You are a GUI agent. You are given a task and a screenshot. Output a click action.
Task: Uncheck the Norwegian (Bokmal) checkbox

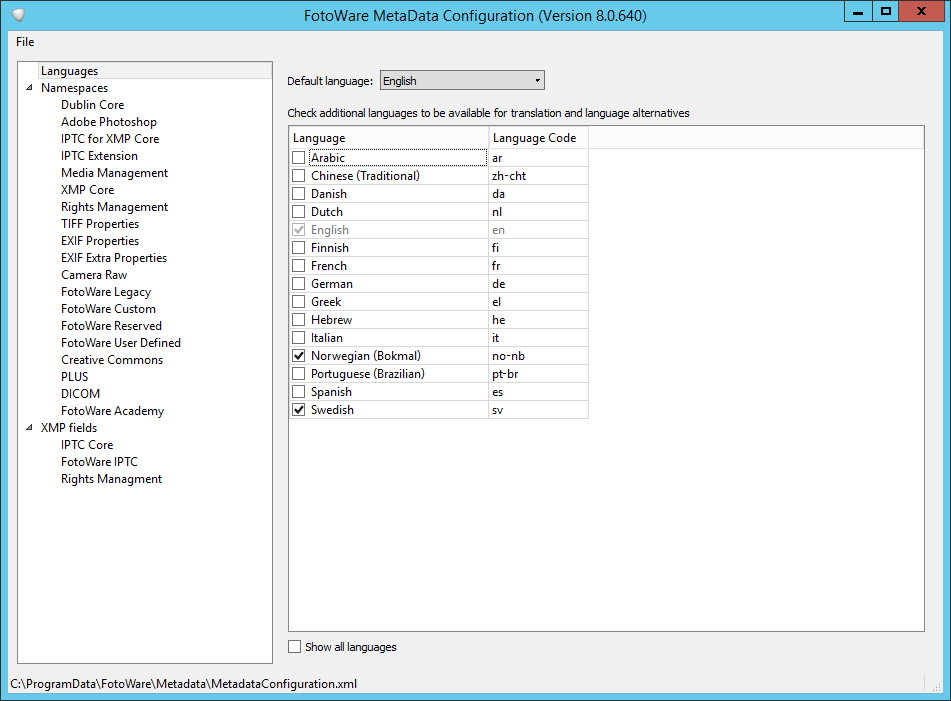tap(298, 356)
